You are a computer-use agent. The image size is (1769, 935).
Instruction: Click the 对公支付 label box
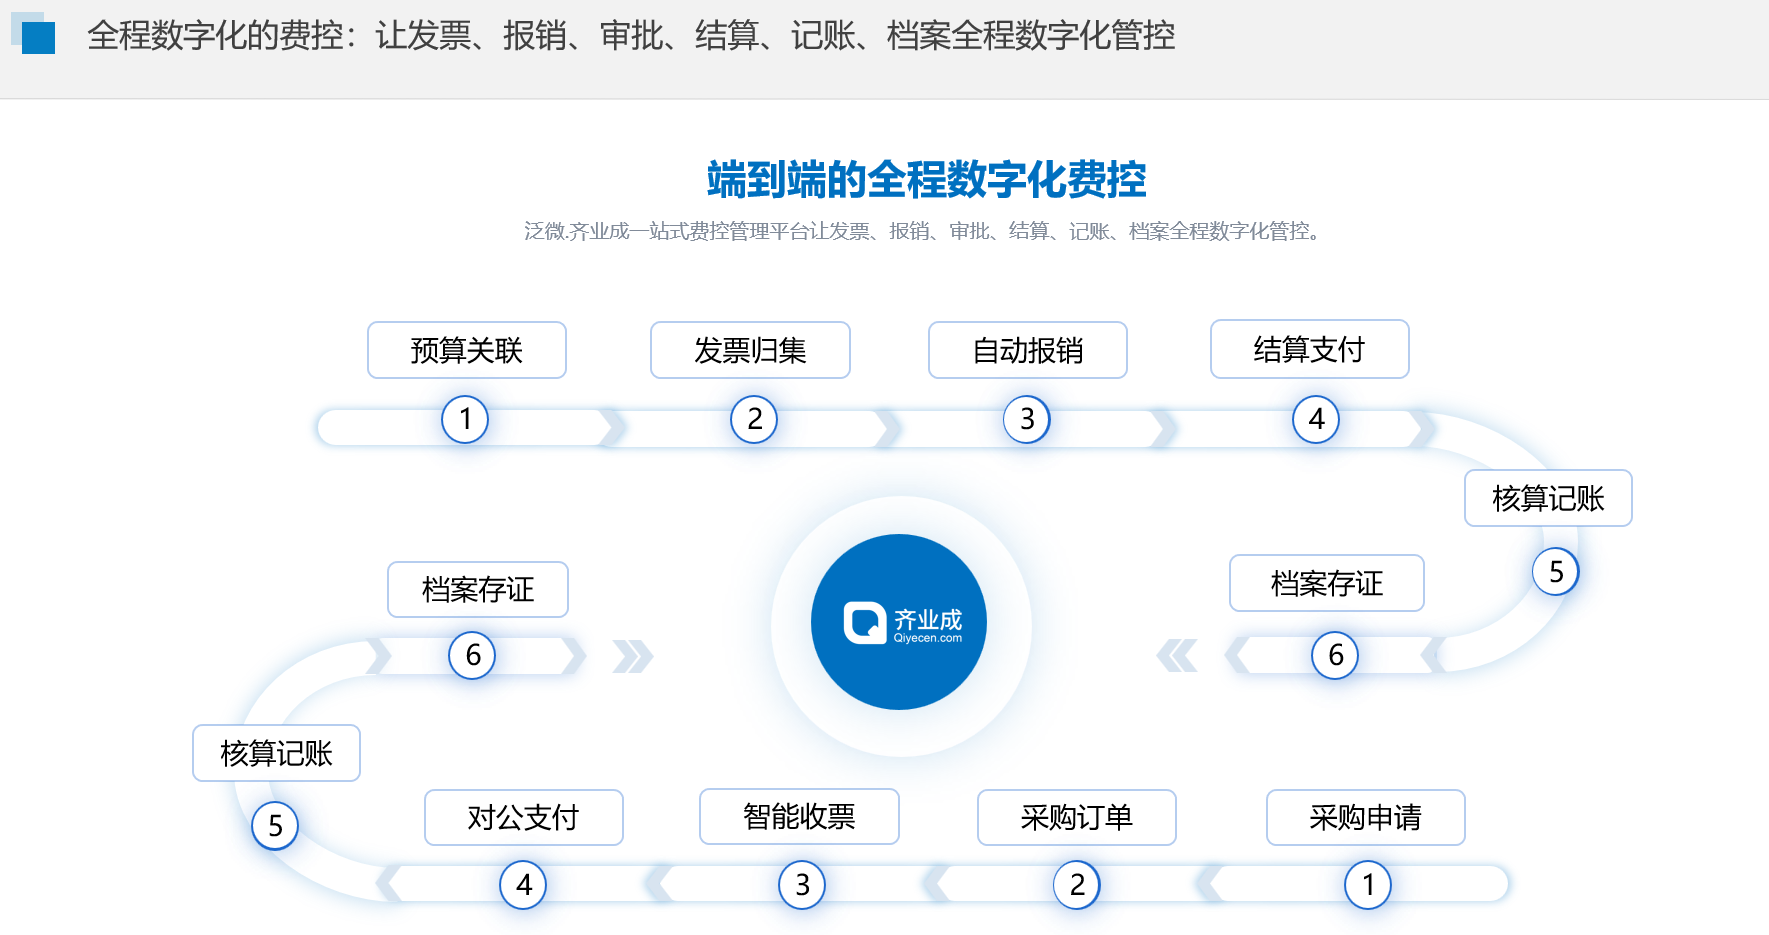coord(524,818)
